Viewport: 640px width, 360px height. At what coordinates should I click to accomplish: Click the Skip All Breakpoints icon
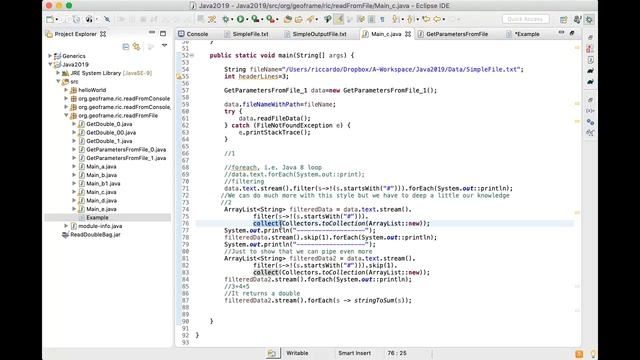click(107, 19)
